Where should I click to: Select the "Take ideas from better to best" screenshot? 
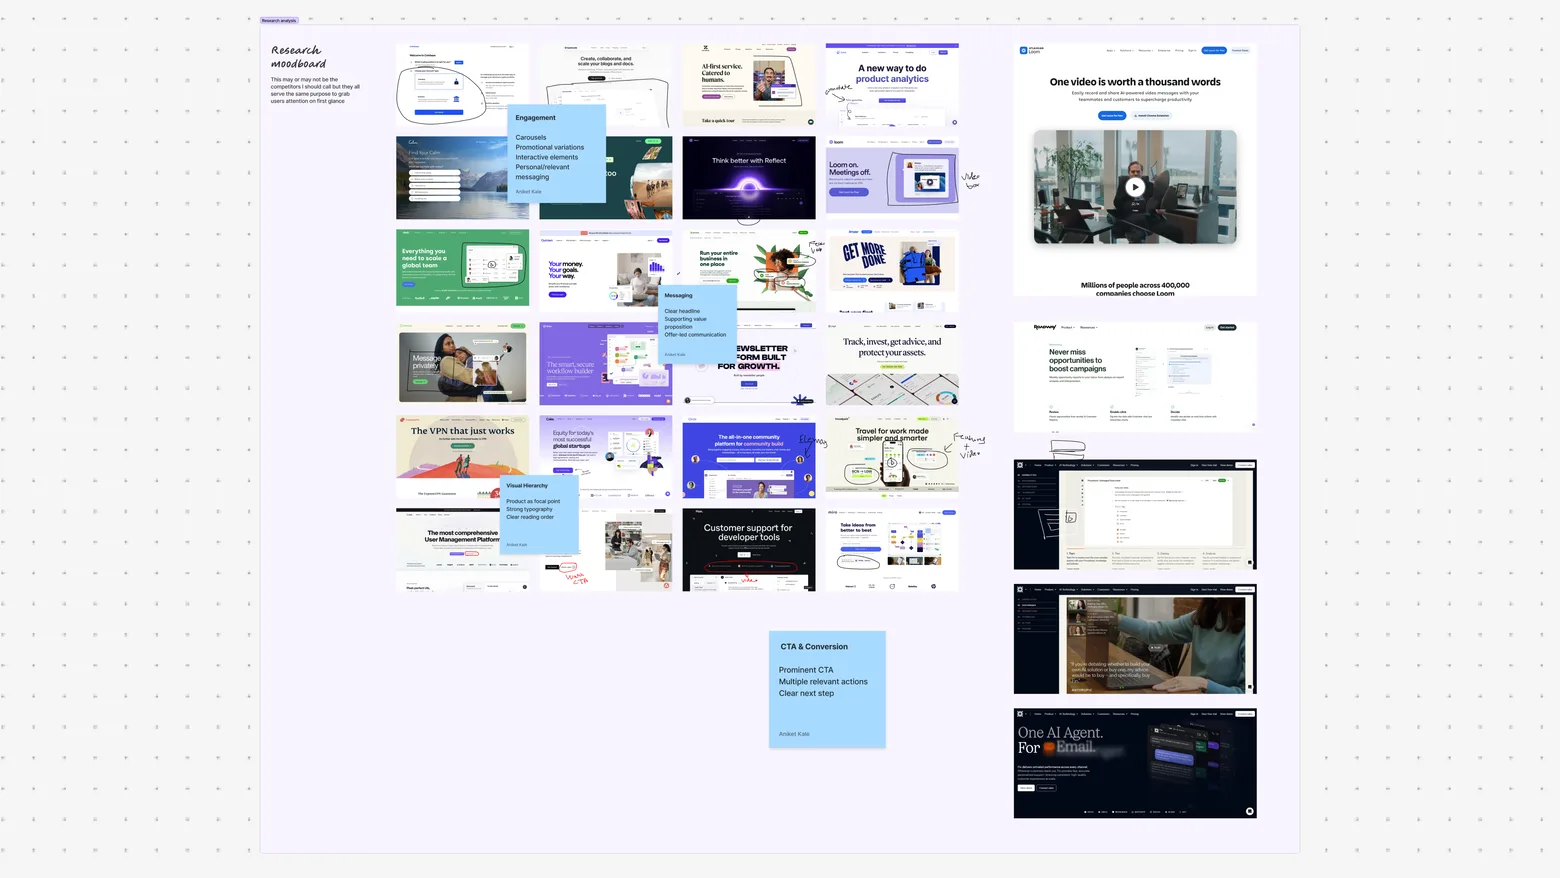click(x=892, y=549)
